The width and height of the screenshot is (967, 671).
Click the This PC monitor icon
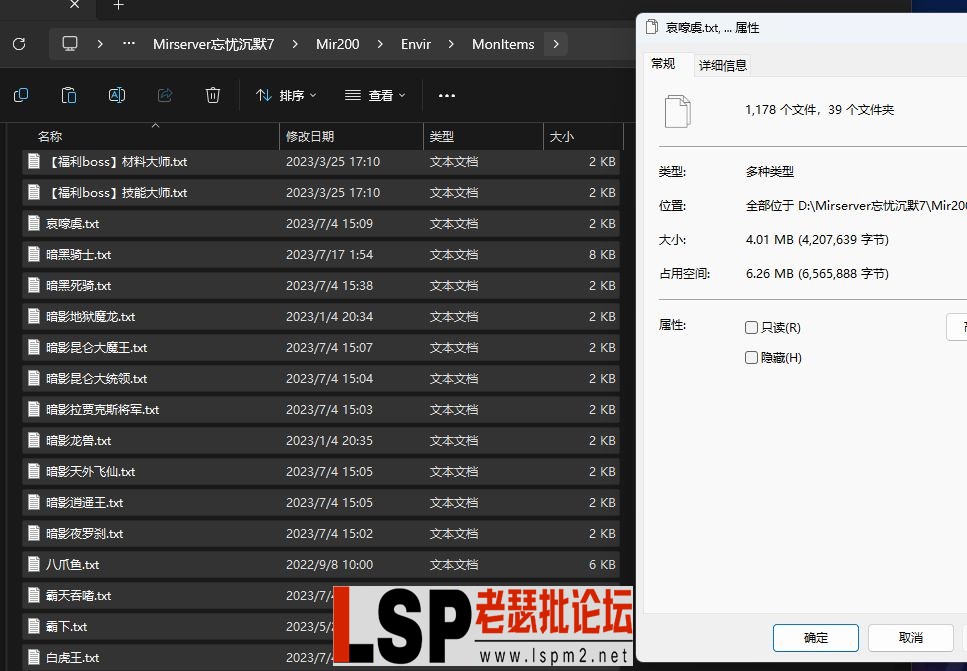pyautogui.click(x=70, y=44)
